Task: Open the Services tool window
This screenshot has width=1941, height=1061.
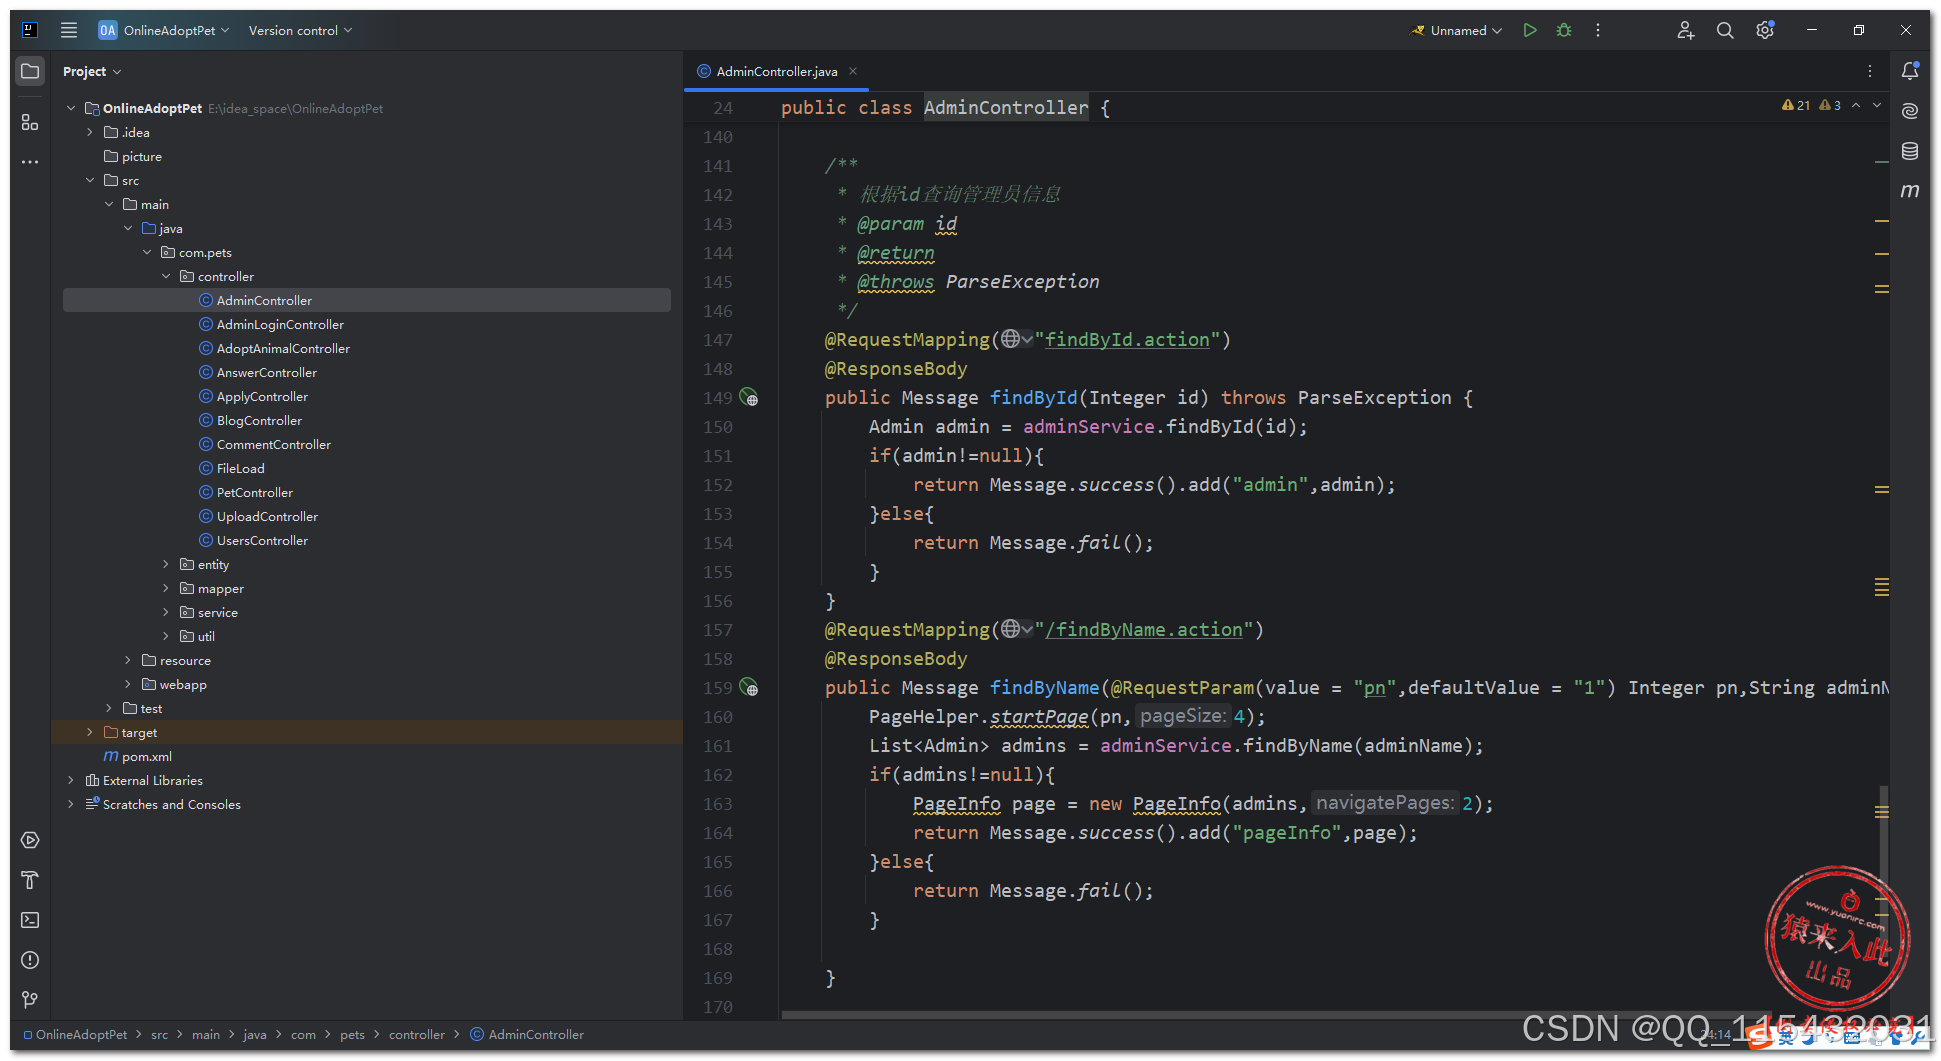Action: click(30, 840)
